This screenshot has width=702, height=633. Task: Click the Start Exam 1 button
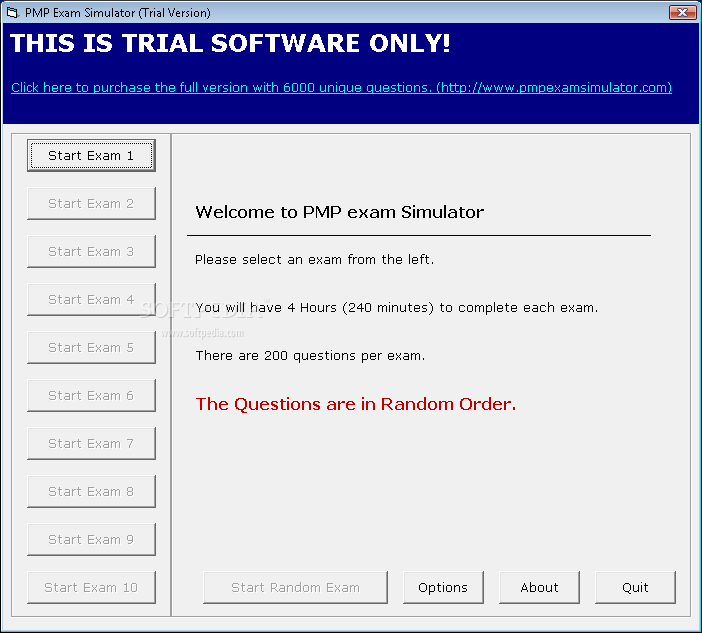click(x=91, y=155)
